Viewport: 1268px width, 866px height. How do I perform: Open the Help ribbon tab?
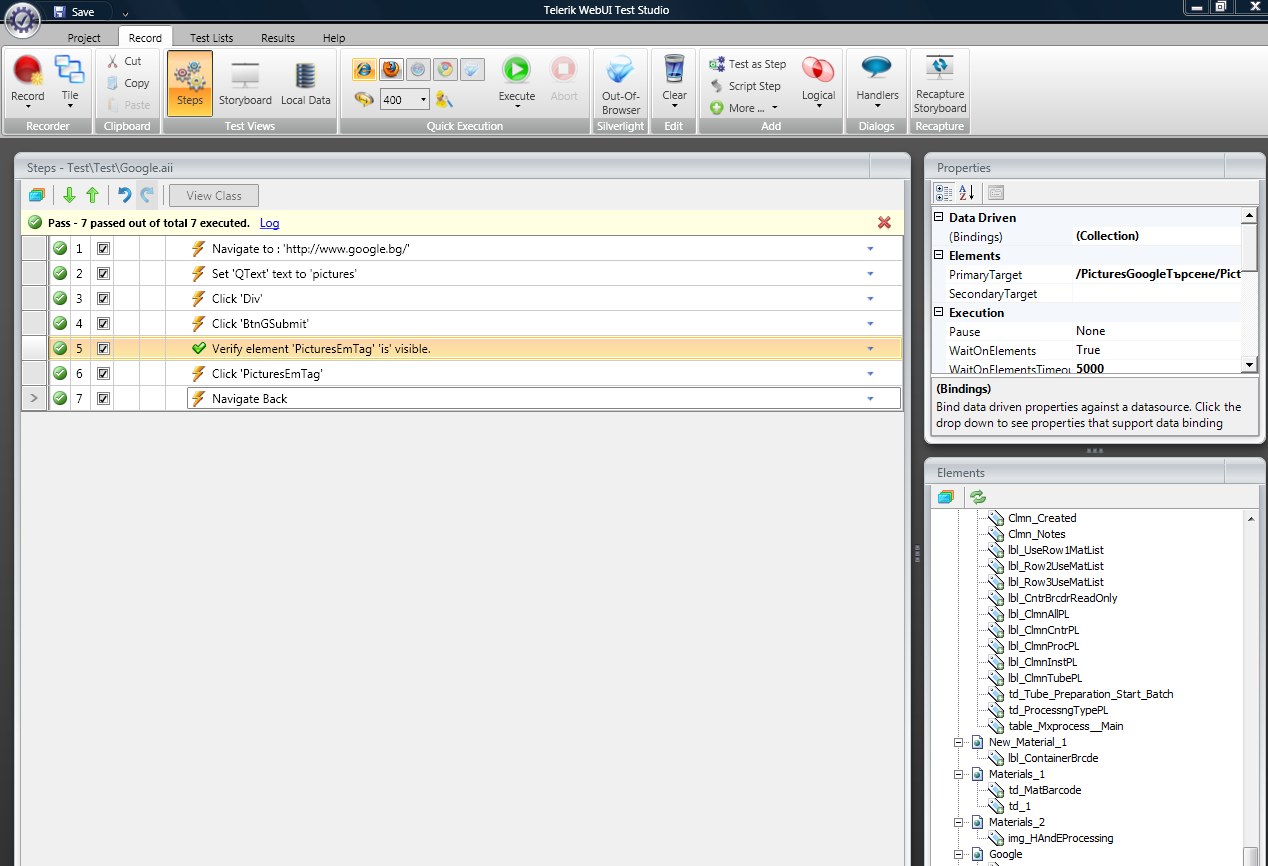[334, 38]
